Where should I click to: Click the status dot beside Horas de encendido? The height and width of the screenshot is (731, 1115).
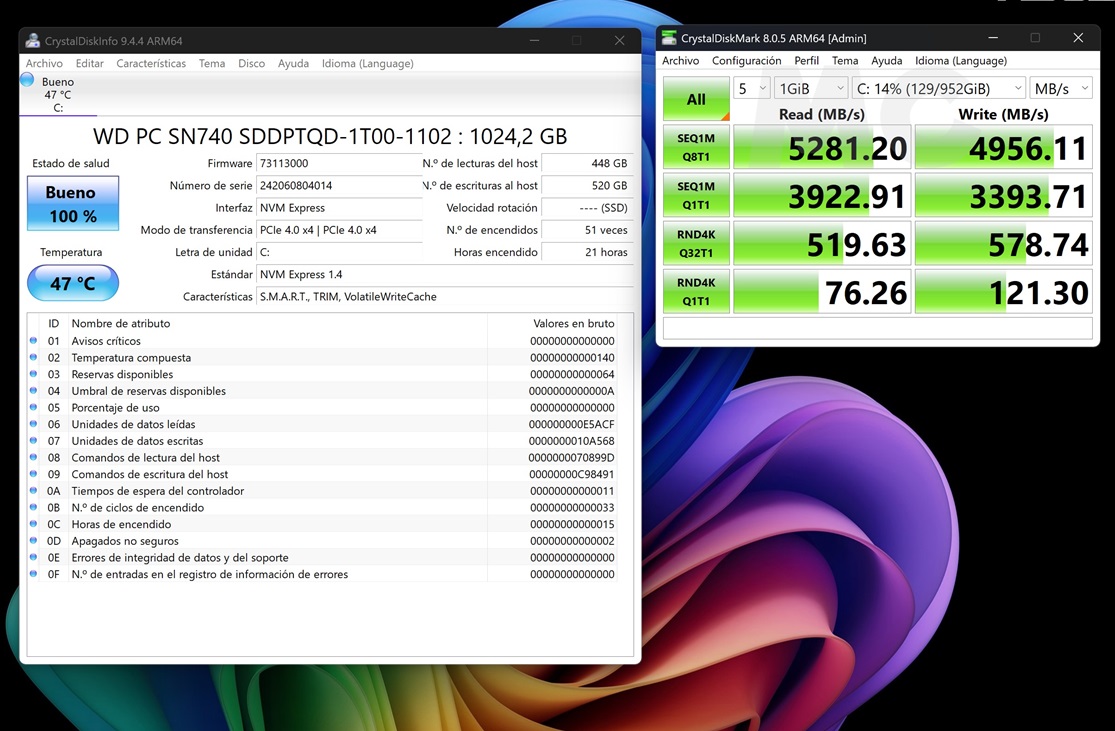click(33, 524)
